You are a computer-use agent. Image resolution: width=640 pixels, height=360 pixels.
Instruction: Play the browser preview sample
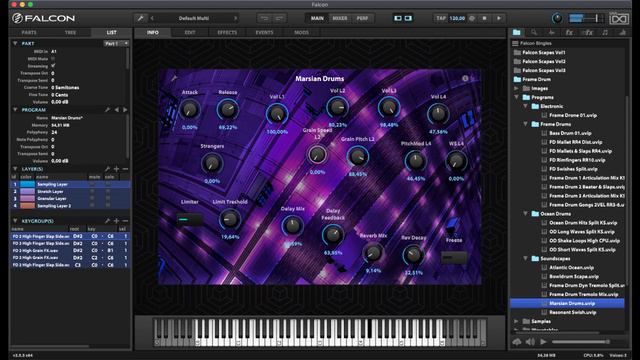point(543,342)
